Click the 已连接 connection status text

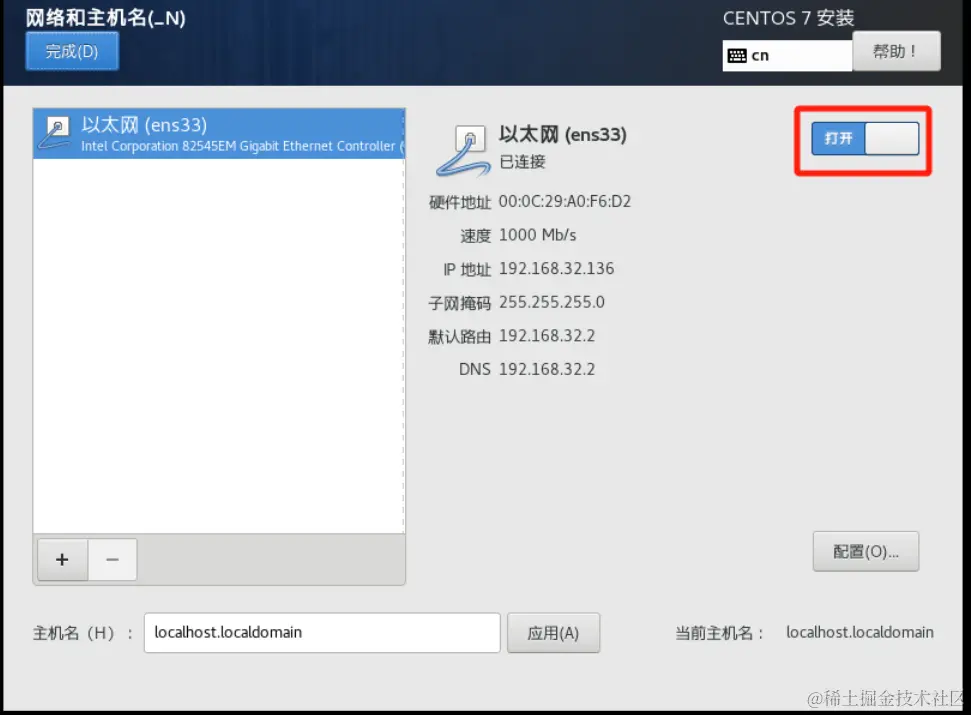[x=522, y=162]
